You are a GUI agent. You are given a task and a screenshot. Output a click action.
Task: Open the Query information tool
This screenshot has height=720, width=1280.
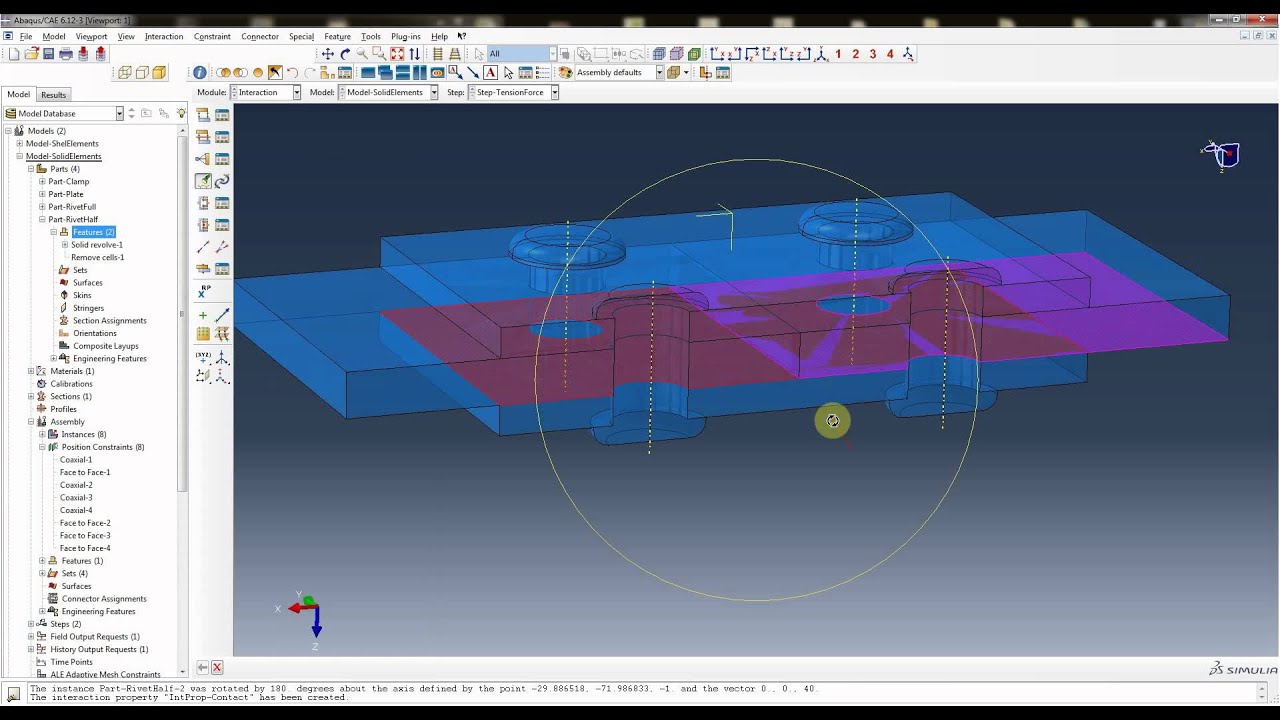[200, 73]
